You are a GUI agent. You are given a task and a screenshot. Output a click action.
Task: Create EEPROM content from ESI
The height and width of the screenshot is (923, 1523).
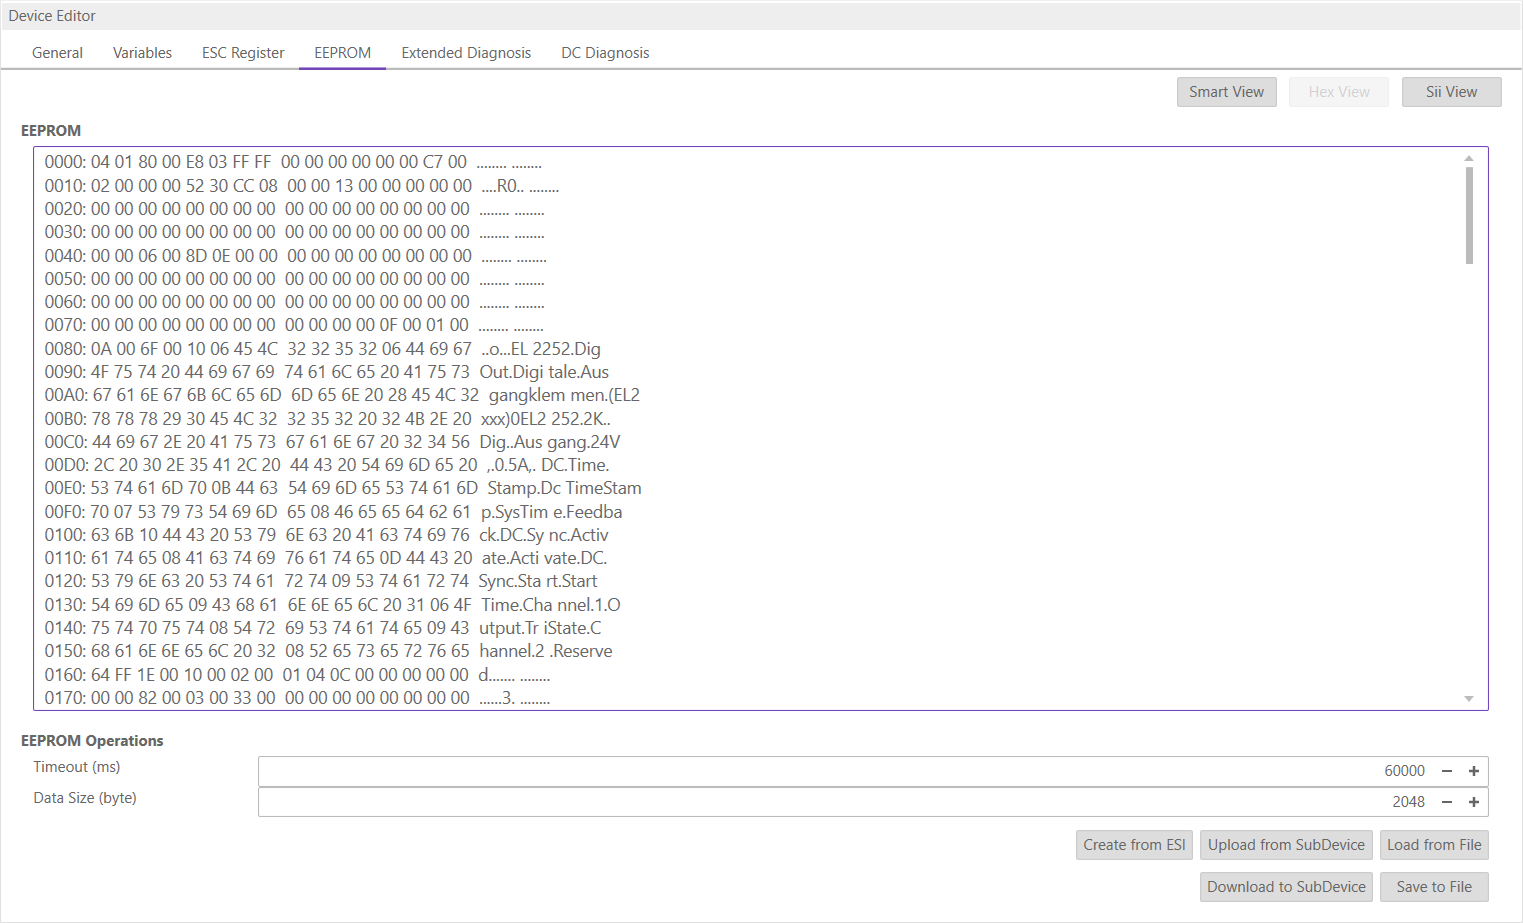click(1134, 844)
